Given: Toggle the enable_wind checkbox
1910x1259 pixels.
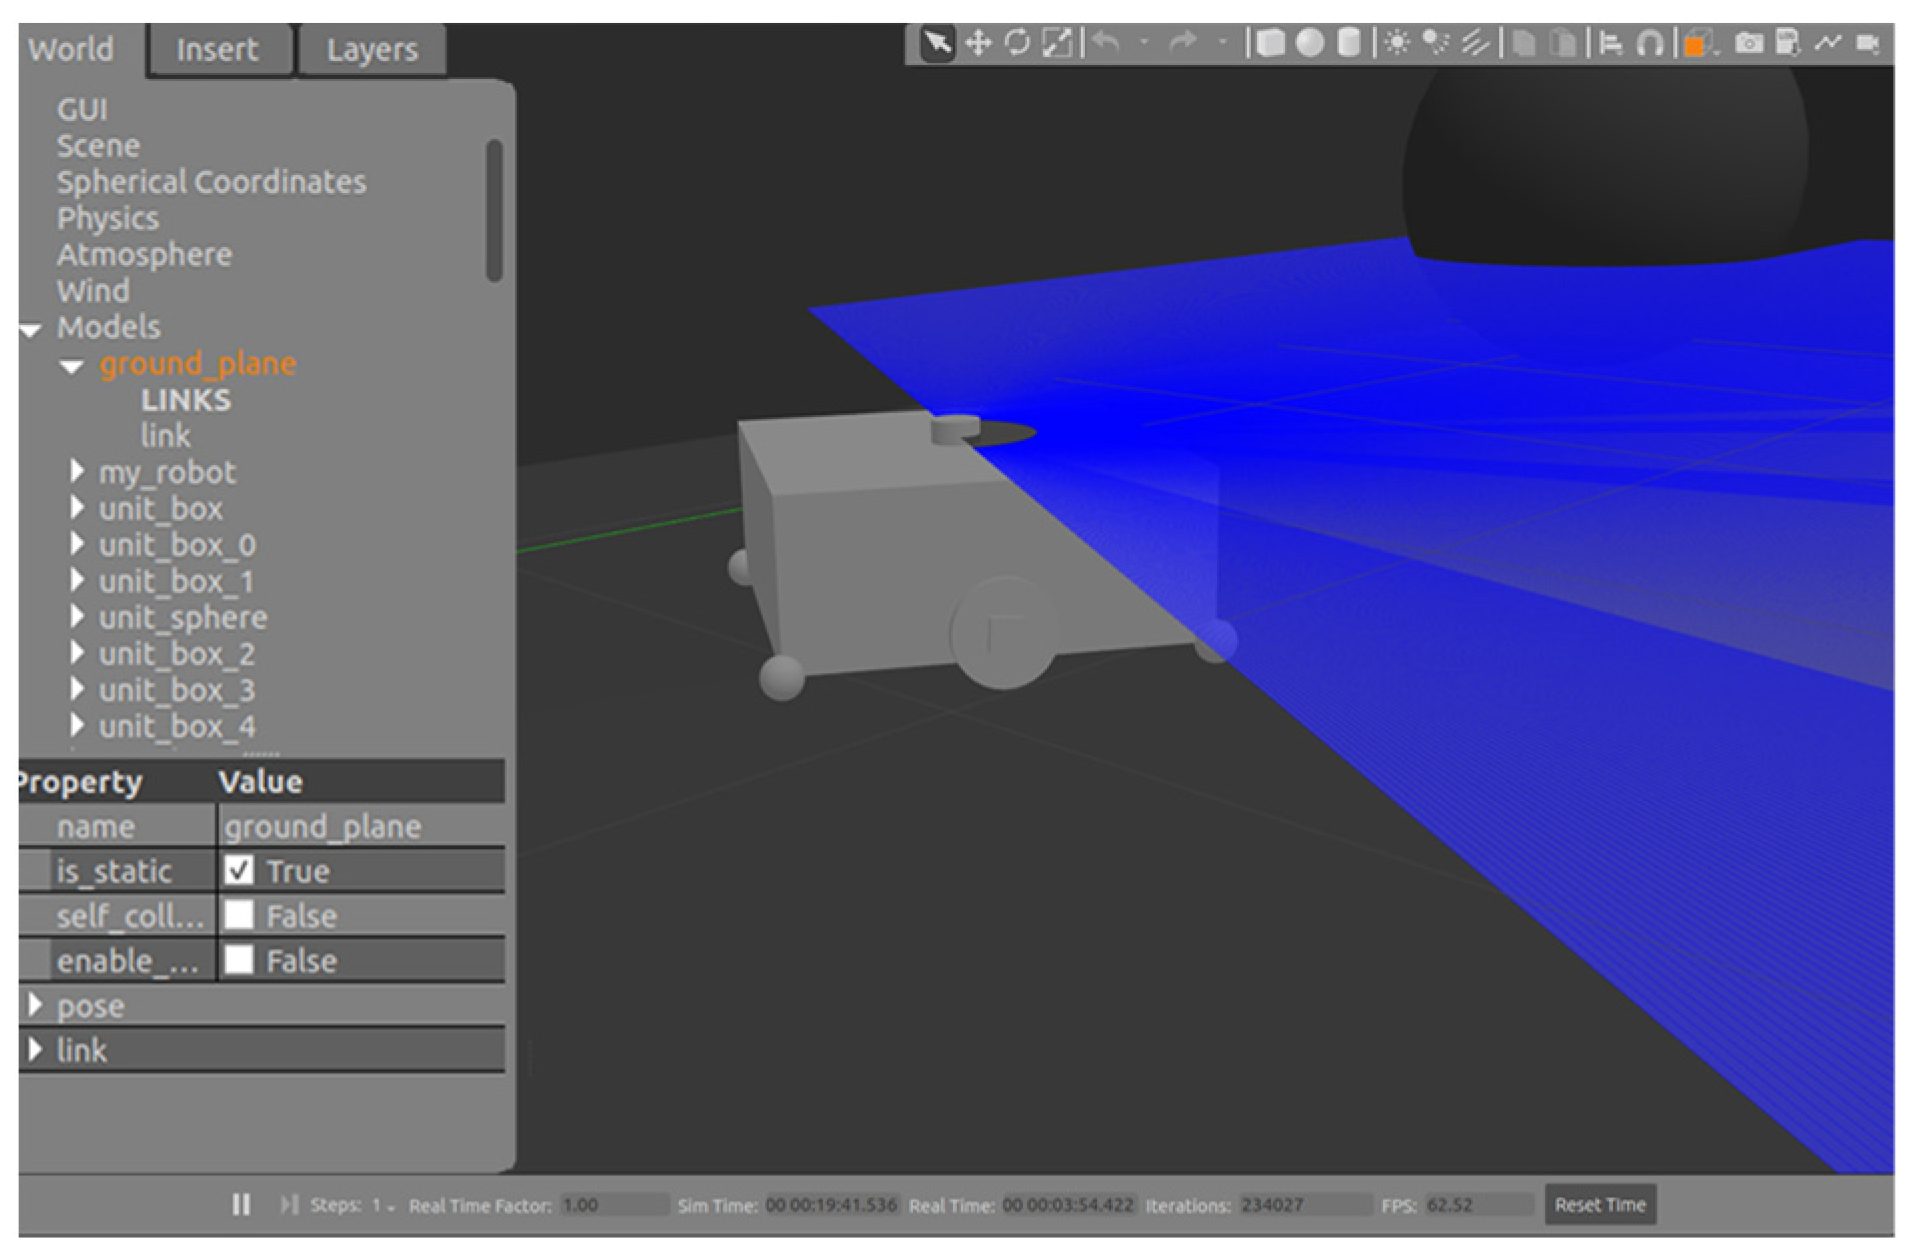Looking at the screenshot, I should [239, 960].
